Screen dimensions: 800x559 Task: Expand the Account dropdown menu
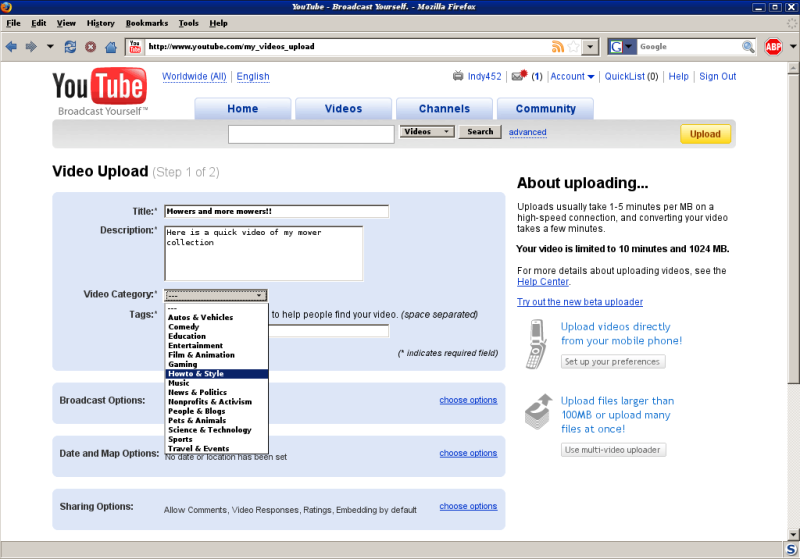pos(572,76)
